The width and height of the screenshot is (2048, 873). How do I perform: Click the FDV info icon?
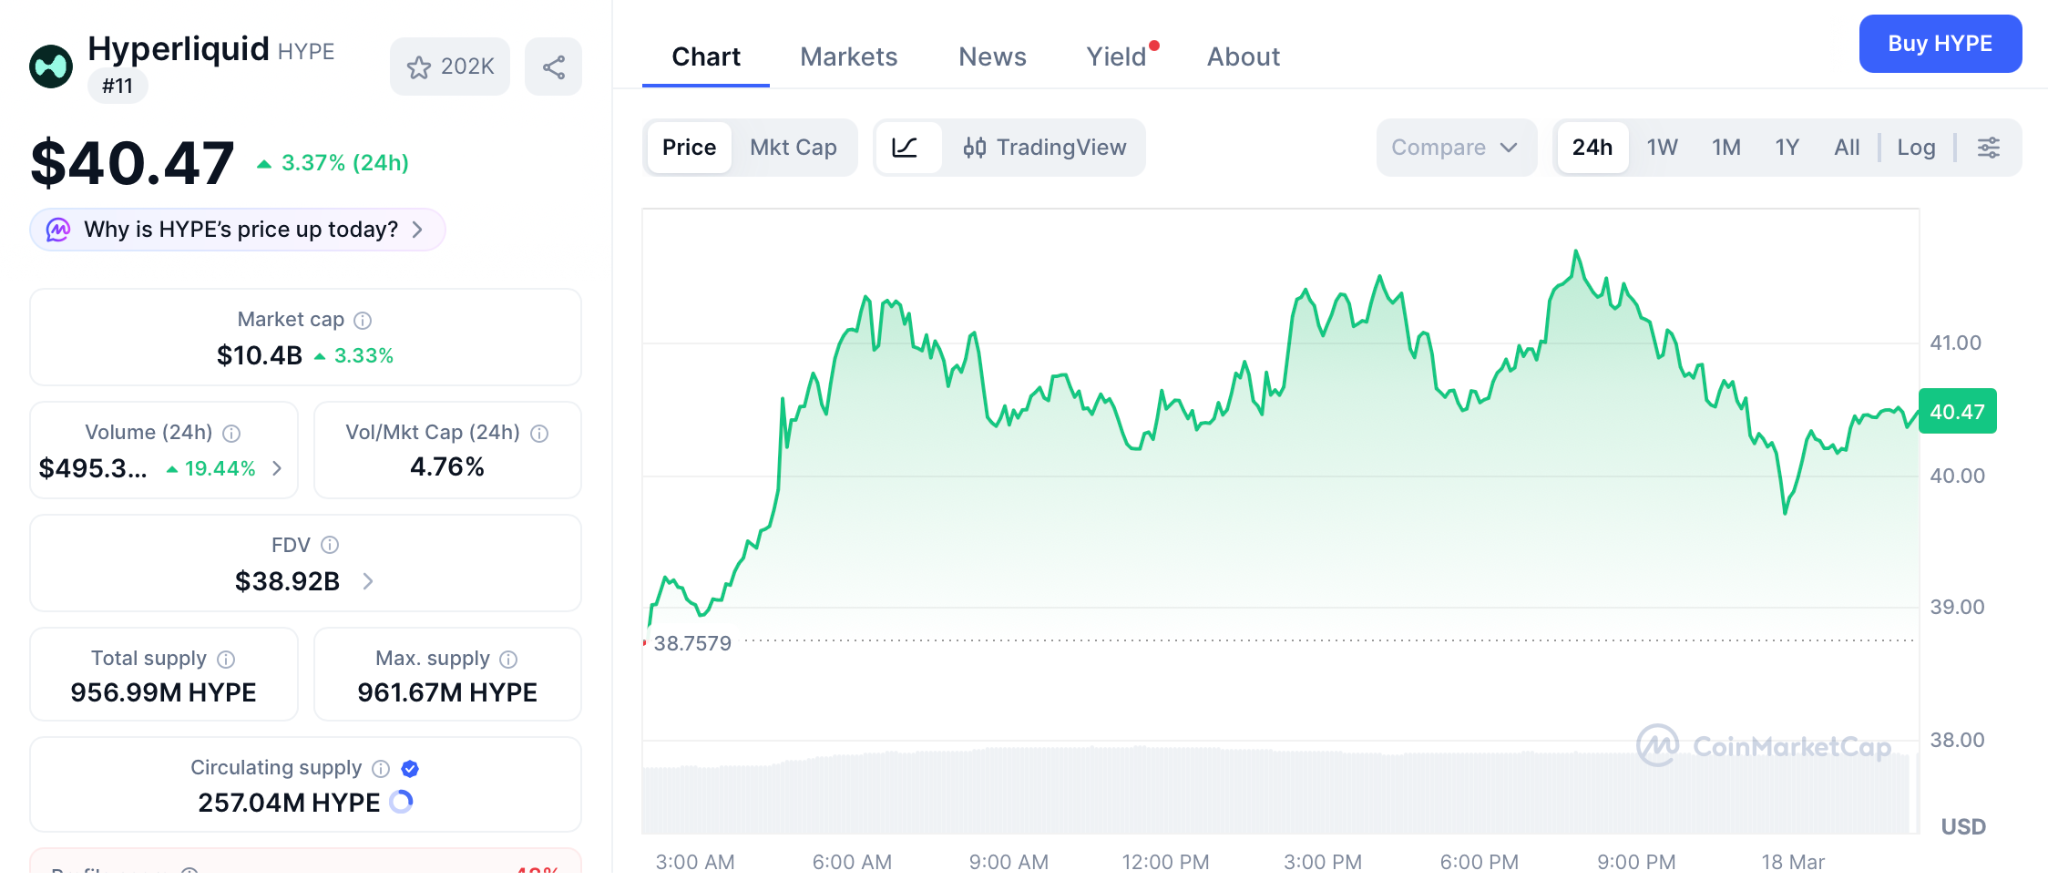click(330, 545)
